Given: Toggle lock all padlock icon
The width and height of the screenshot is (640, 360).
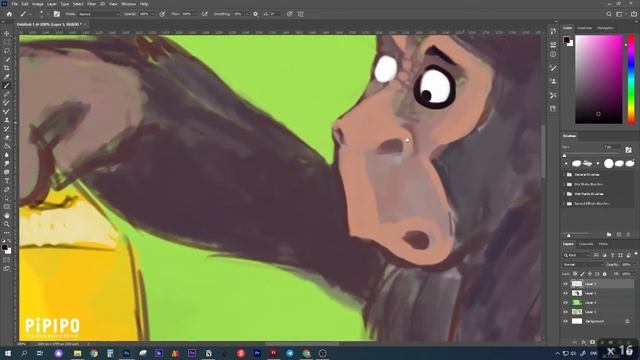Looking at the screenshot, I should (x=604, y=274).
